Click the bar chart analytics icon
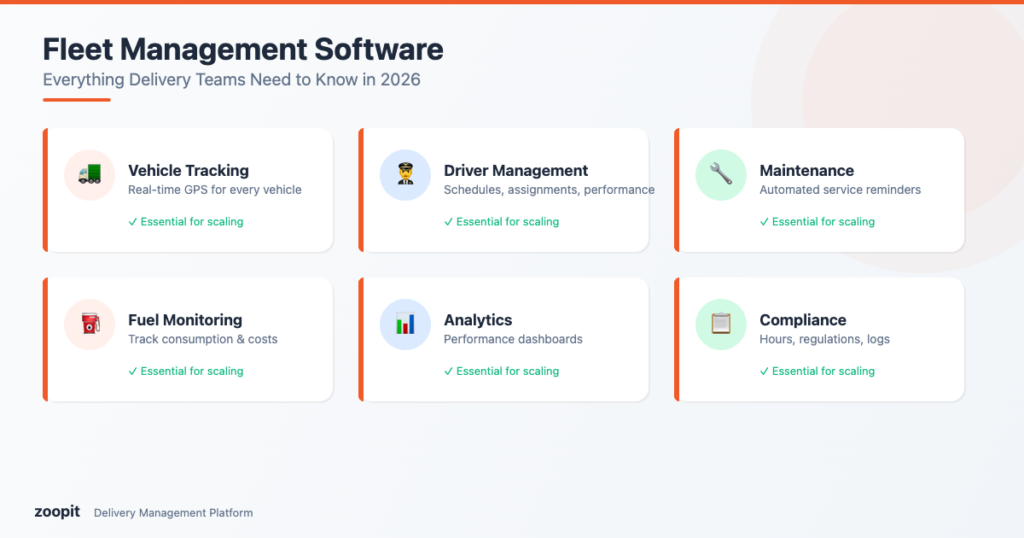The width and height of the screenshot is (1024, 538). click(405, 324)
